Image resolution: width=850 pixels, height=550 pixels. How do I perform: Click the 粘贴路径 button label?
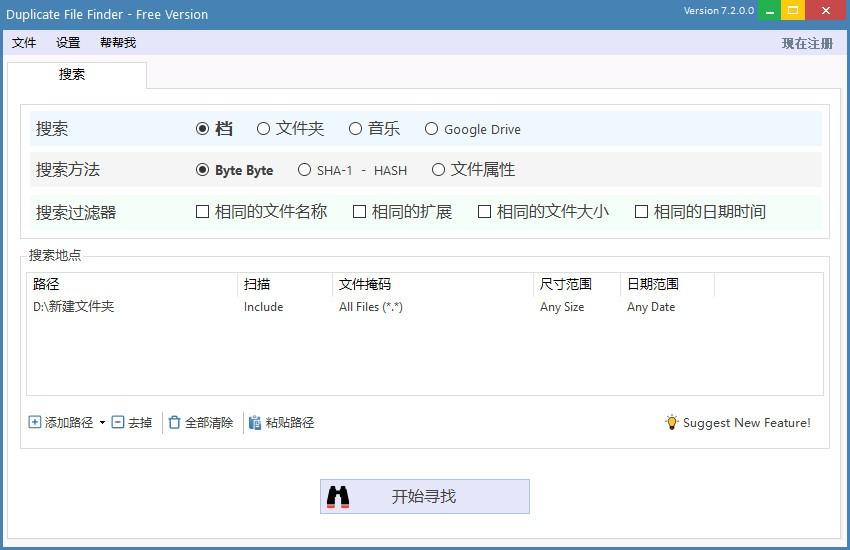pyautogui.click(x=289, y=423)
